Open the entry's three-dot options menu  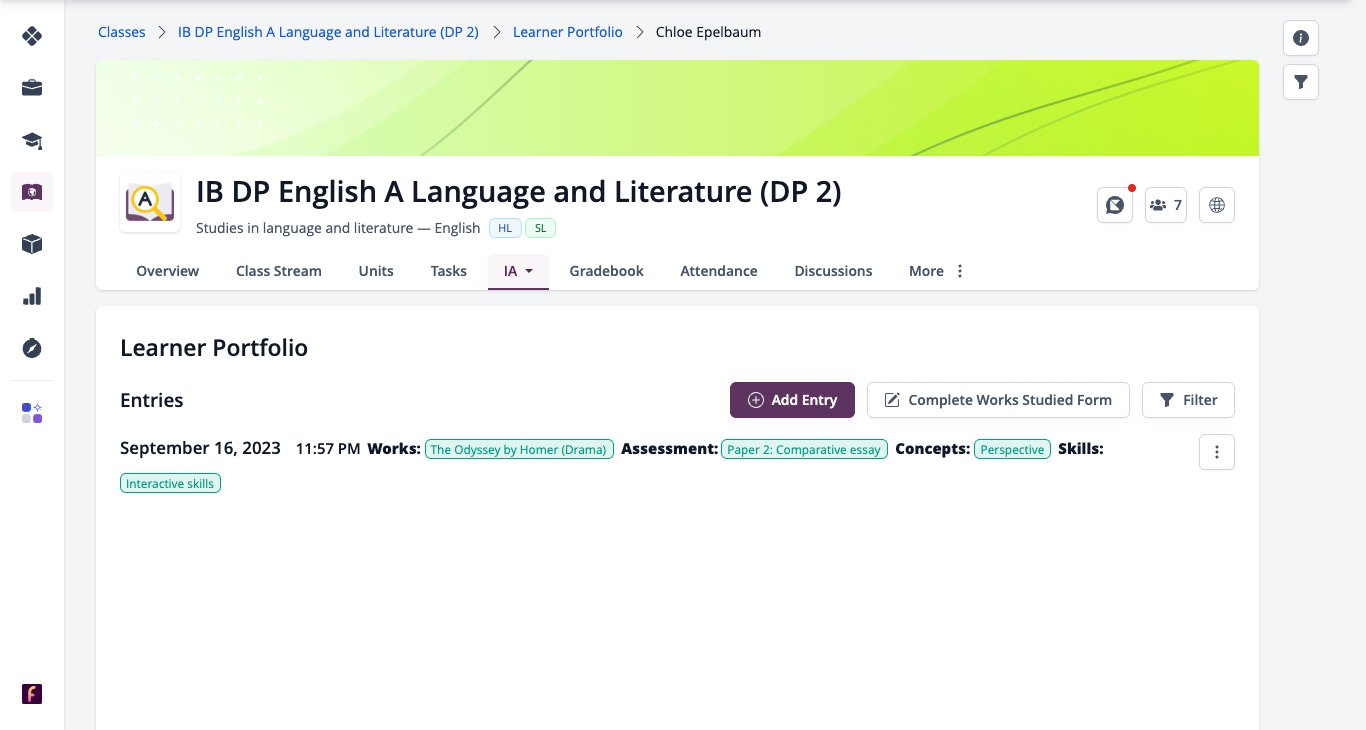pyautogui.click(x=1217, y=452)
